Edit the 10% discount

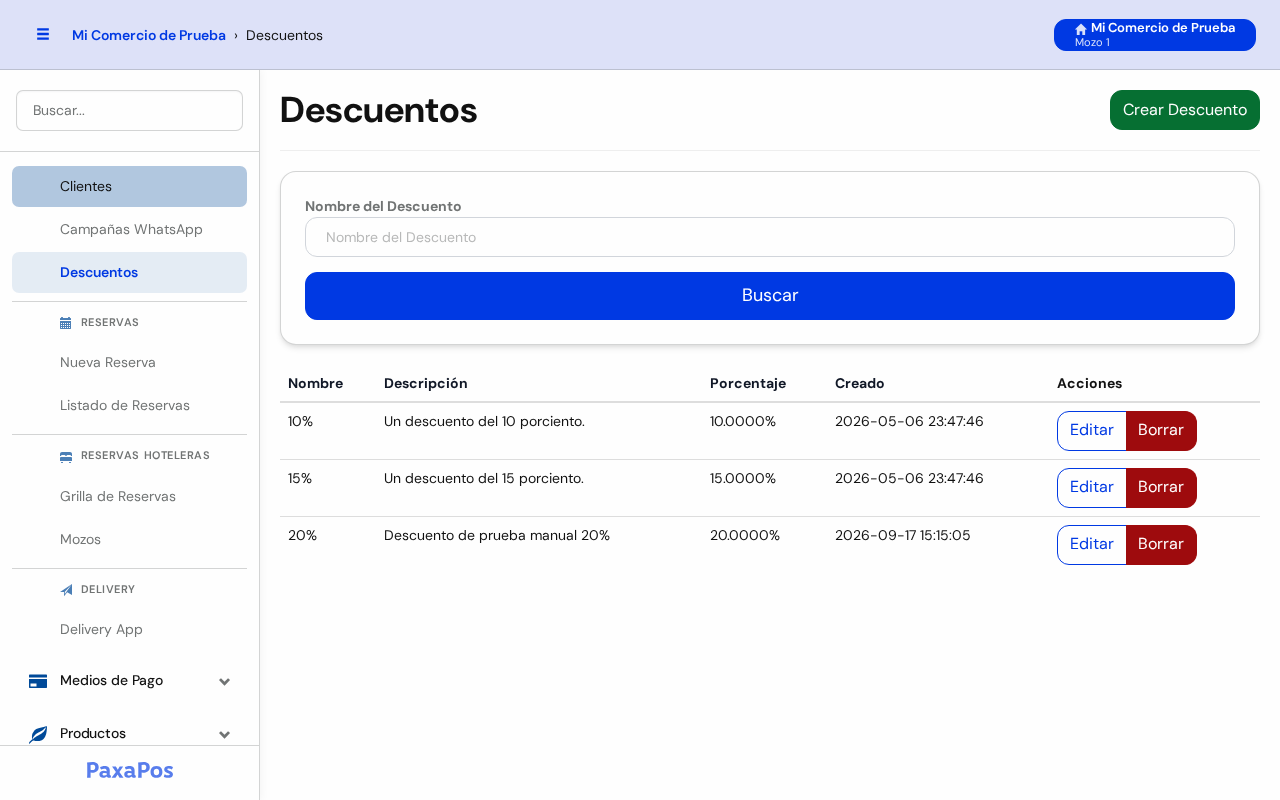point(1092,431)
